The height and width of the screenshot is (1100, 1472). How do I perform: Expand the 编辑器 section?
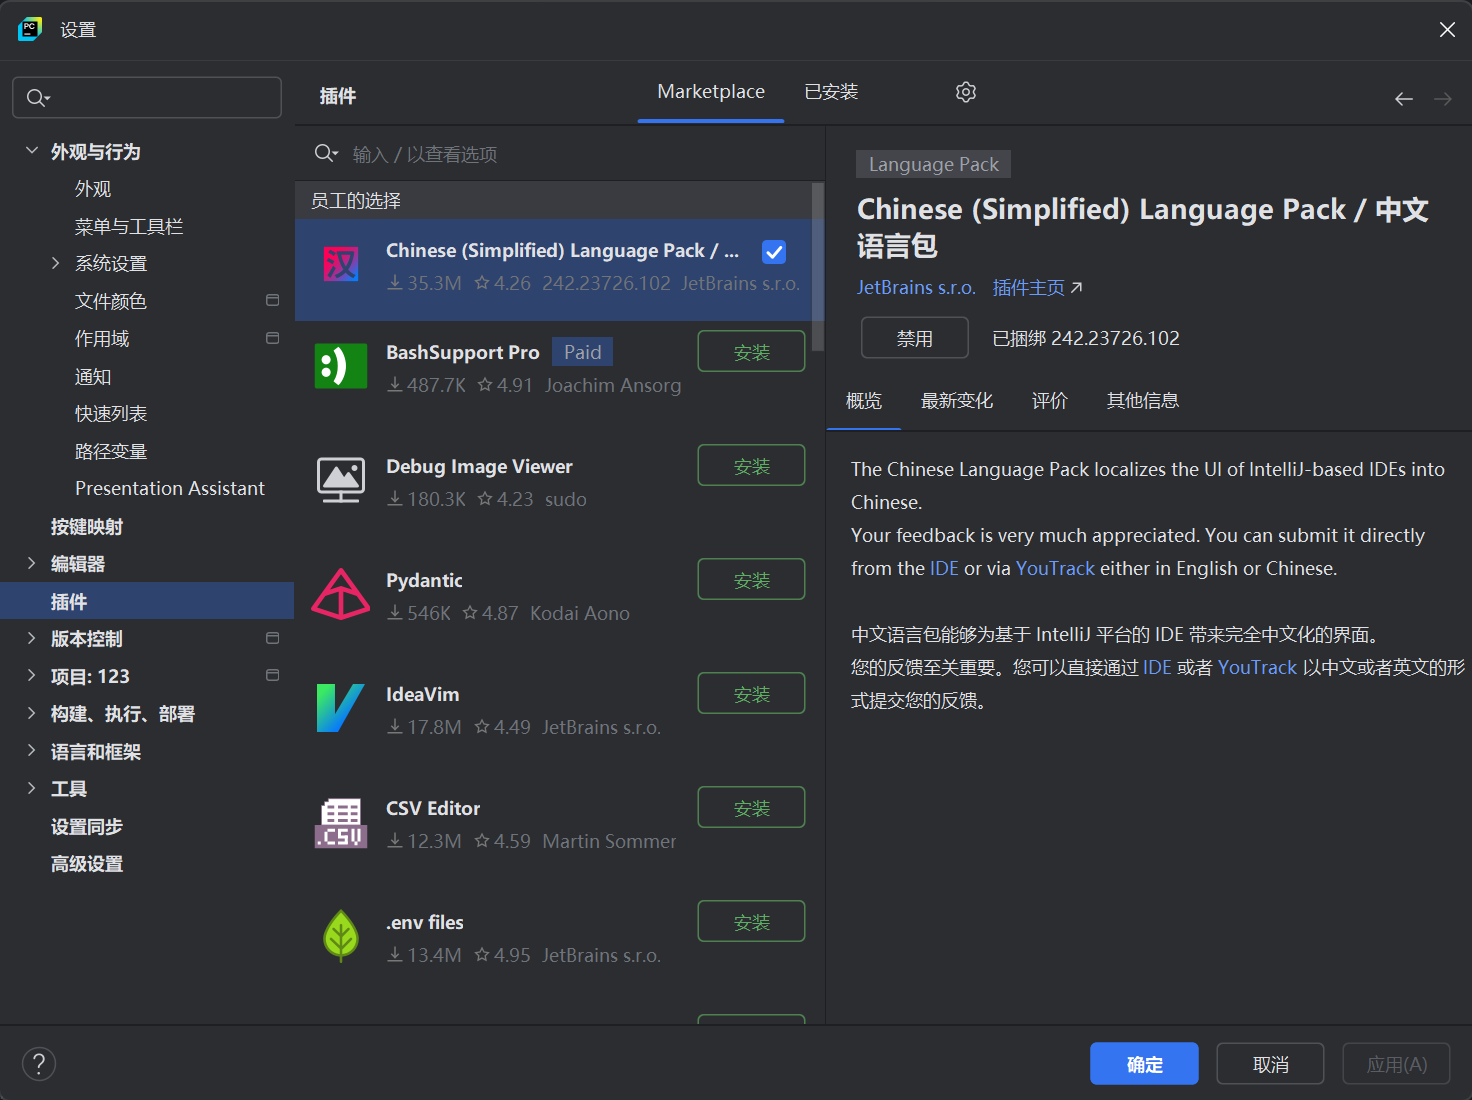click(x=31, y=563)
